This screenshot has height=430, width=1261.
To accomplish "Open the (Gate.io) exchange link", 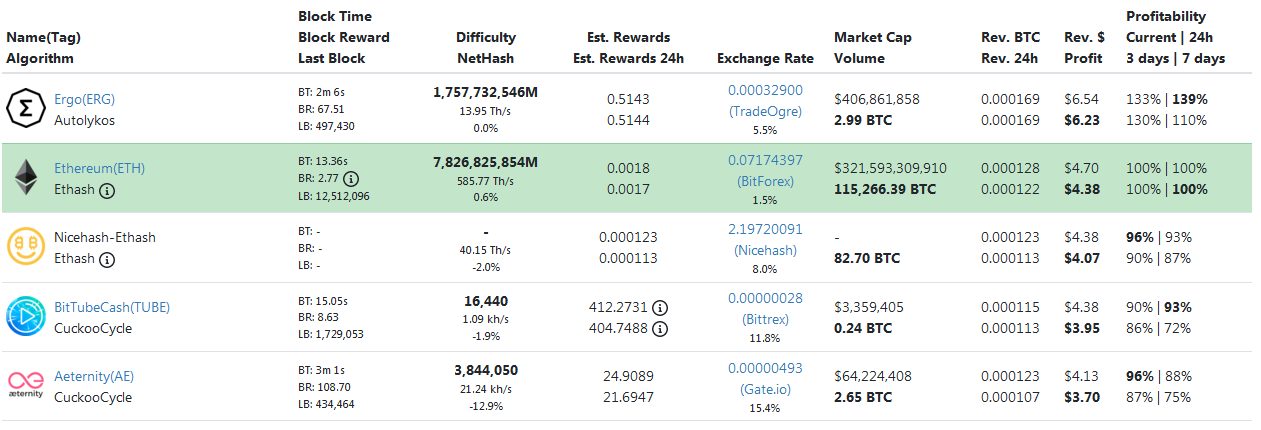I will pos(765,389).
